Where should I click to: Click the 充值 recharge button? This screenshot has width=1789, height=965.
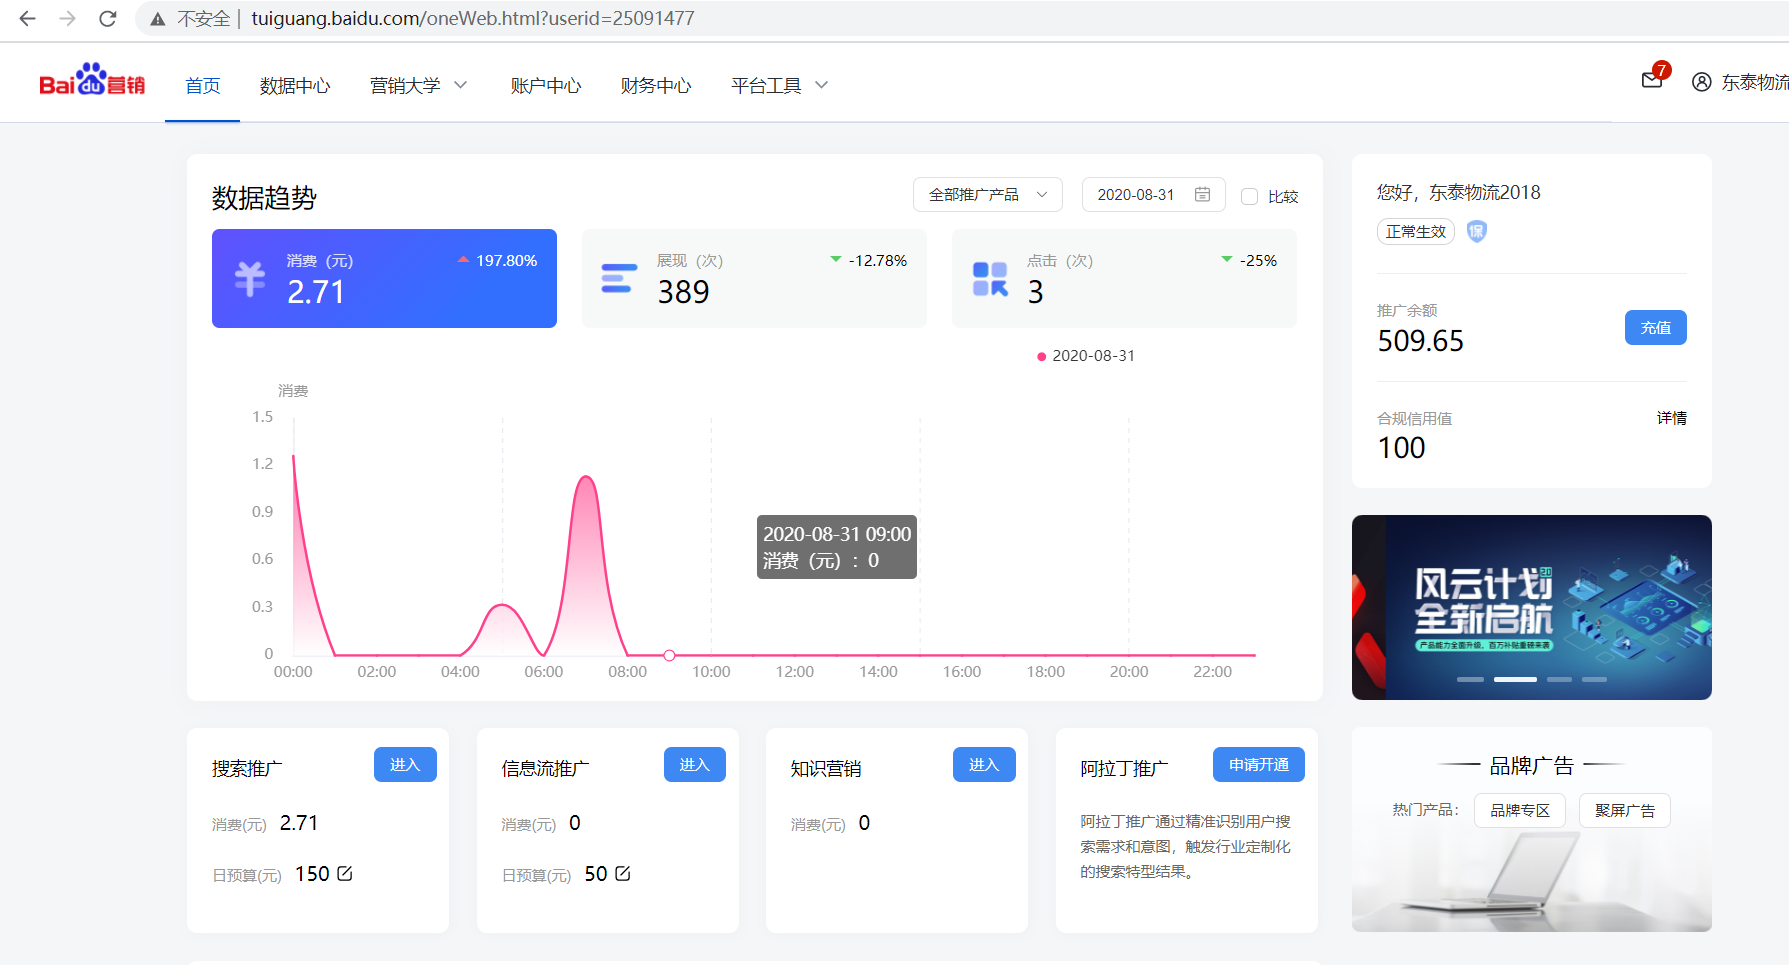tap(1655, 327)
